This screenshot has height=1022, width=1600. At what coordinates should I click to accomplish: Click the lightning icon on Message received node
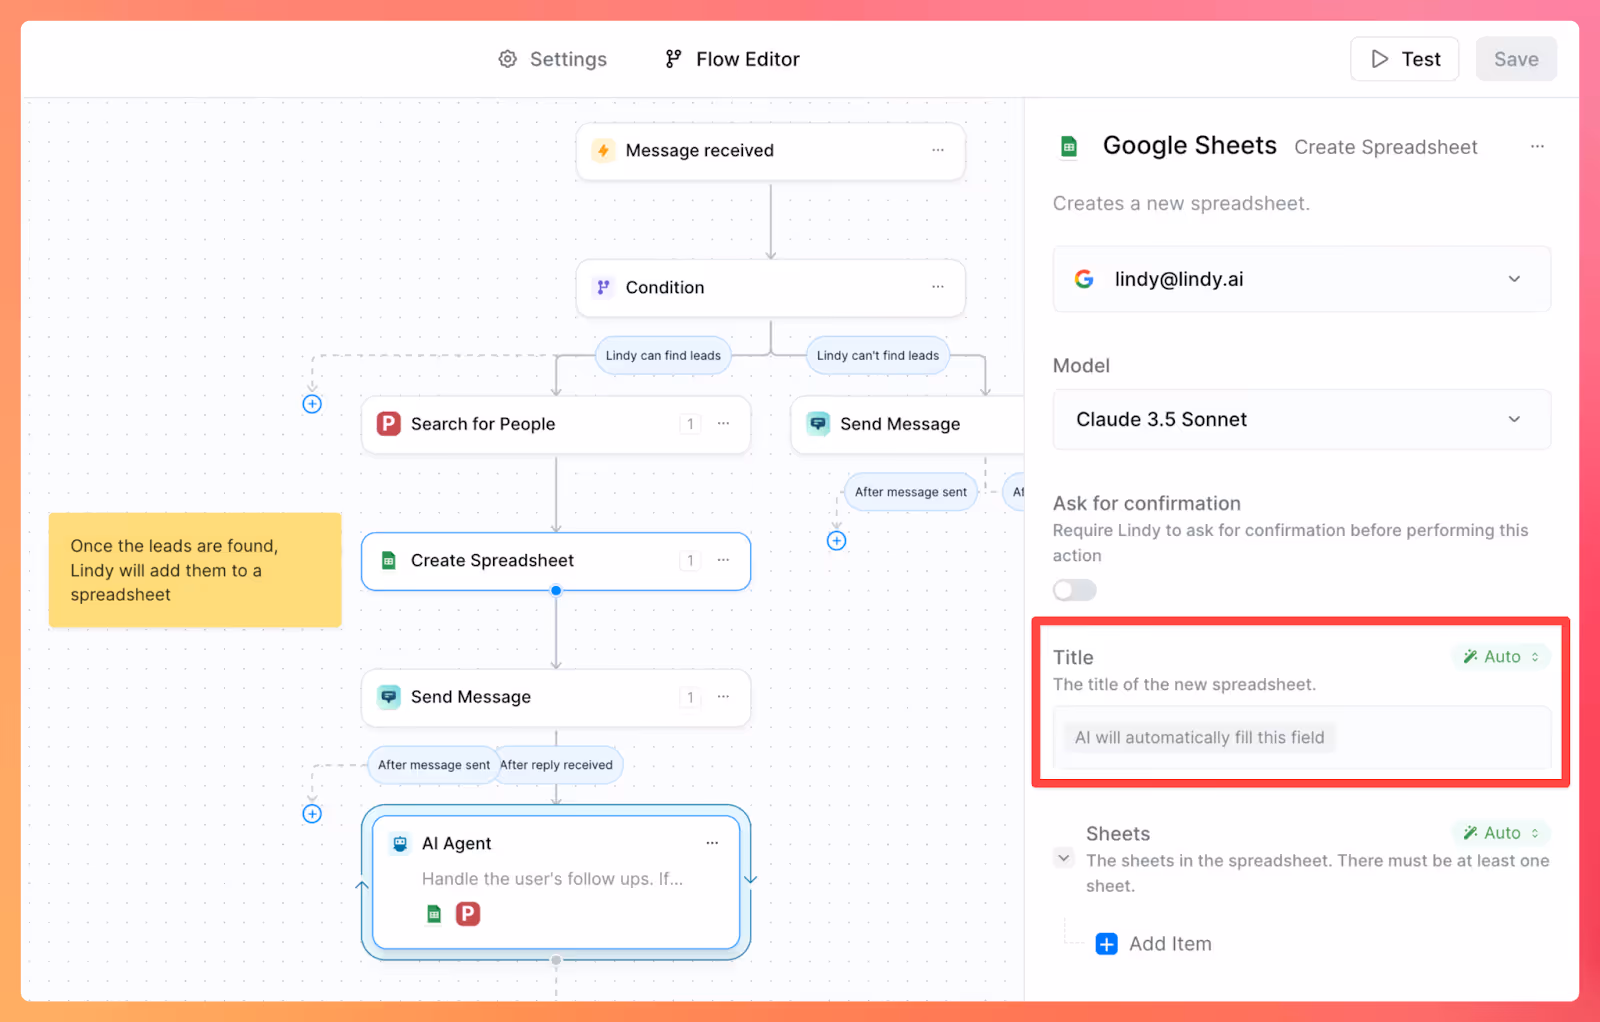tap(603, 150)
